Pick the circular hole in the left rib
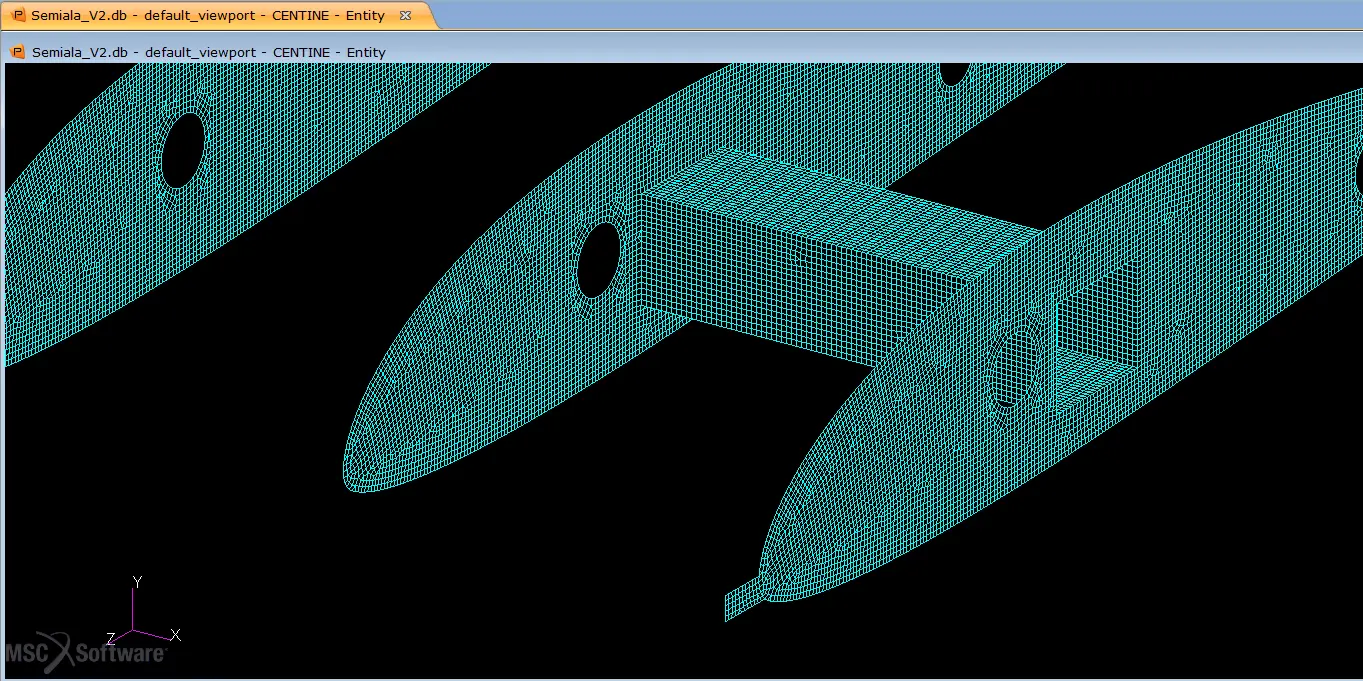This screenshot has width=1363, height=681. [183, 150]
